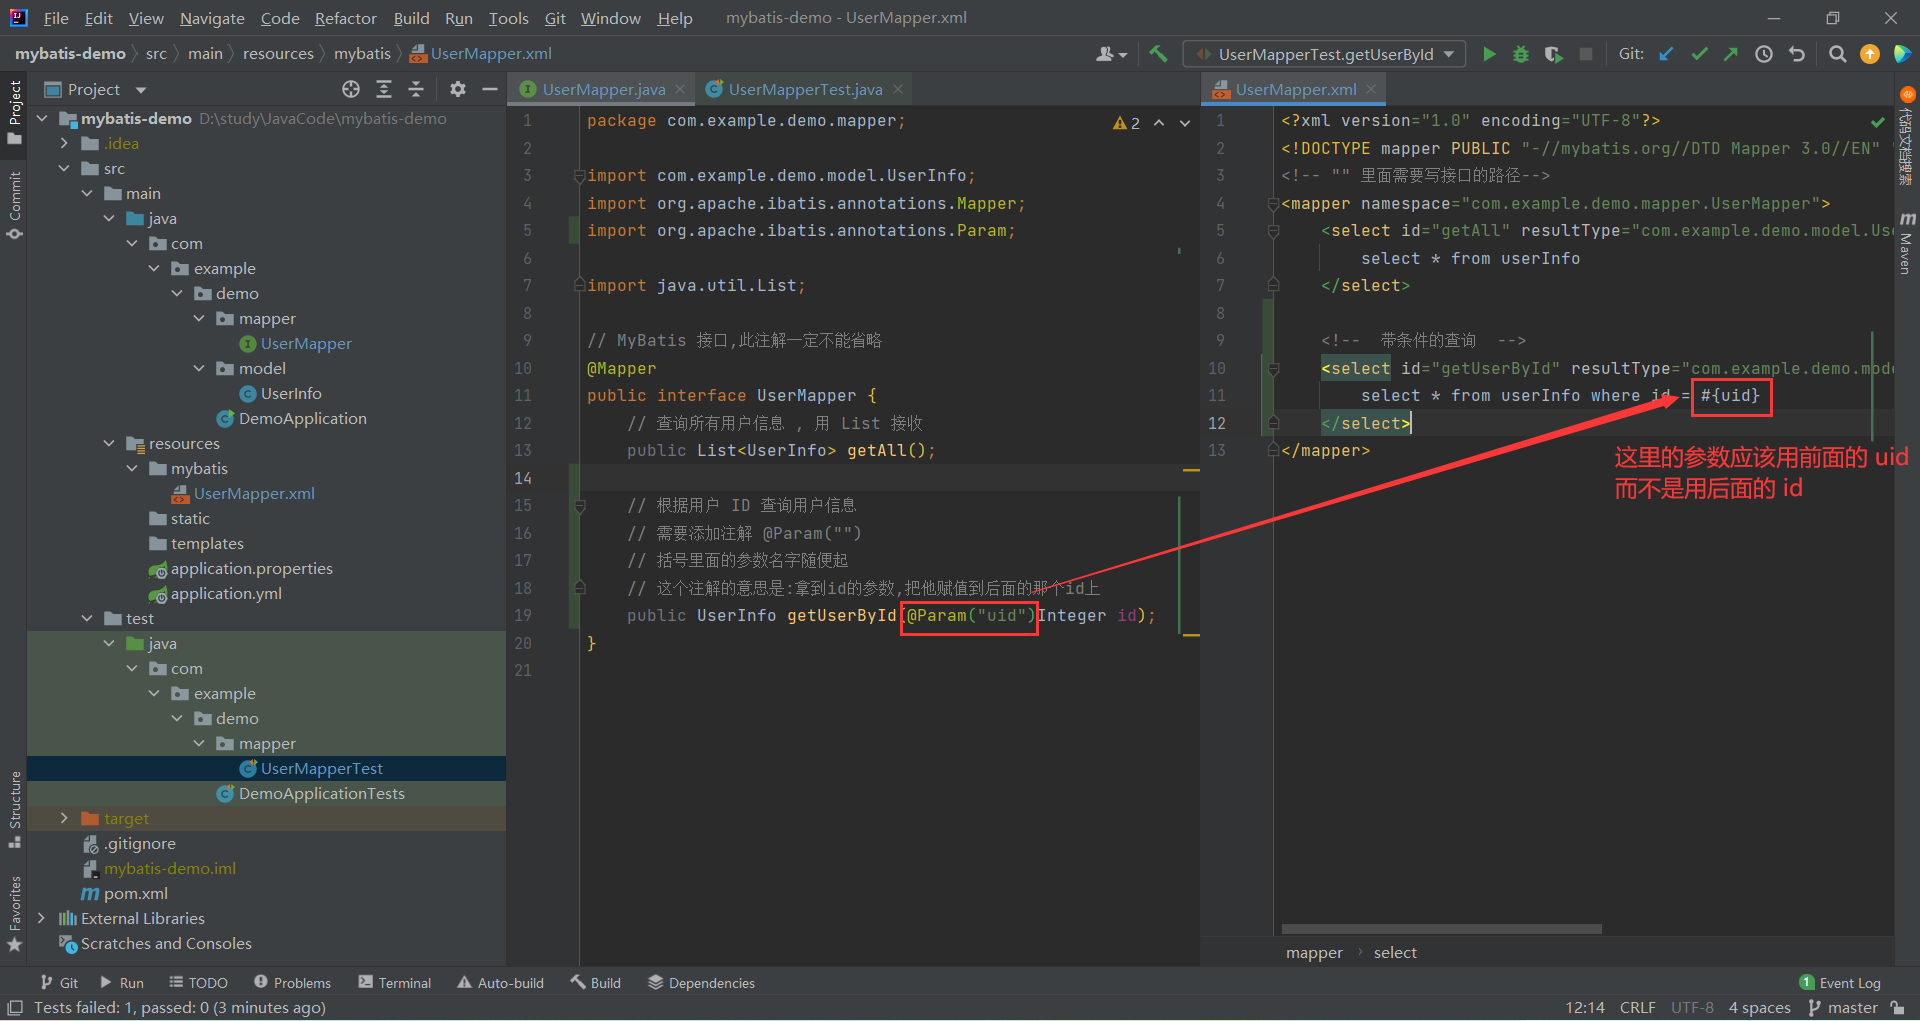The image size is (1920, 1021).
Task: Go to previous highlighted error arrow up
Action: pyautogui.click(x=1159, y=123)
